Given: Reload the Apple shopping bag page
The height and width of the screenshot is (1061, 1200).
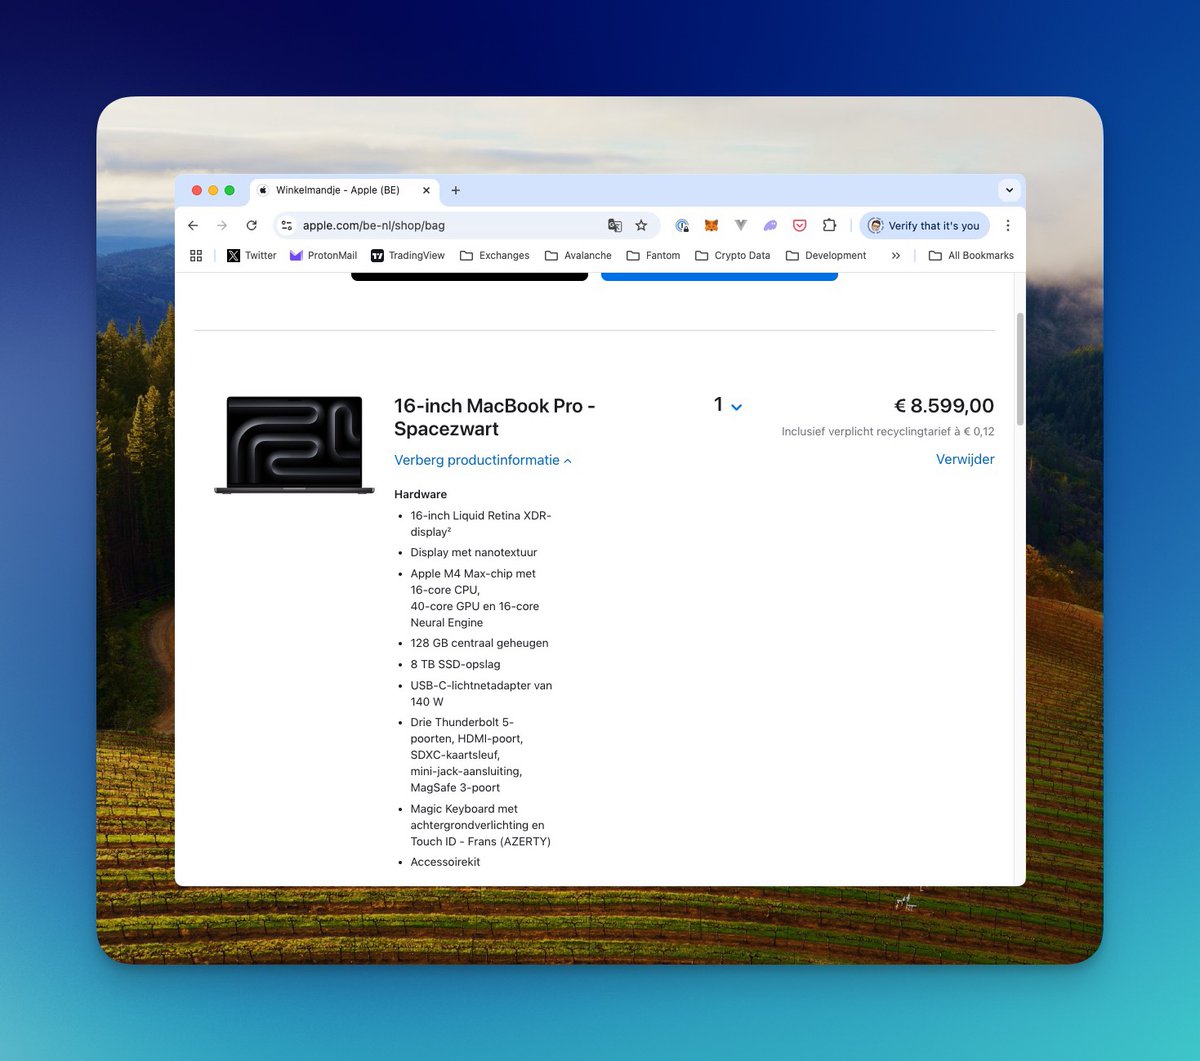Looking at the screenshot, I should coord(252,226).
